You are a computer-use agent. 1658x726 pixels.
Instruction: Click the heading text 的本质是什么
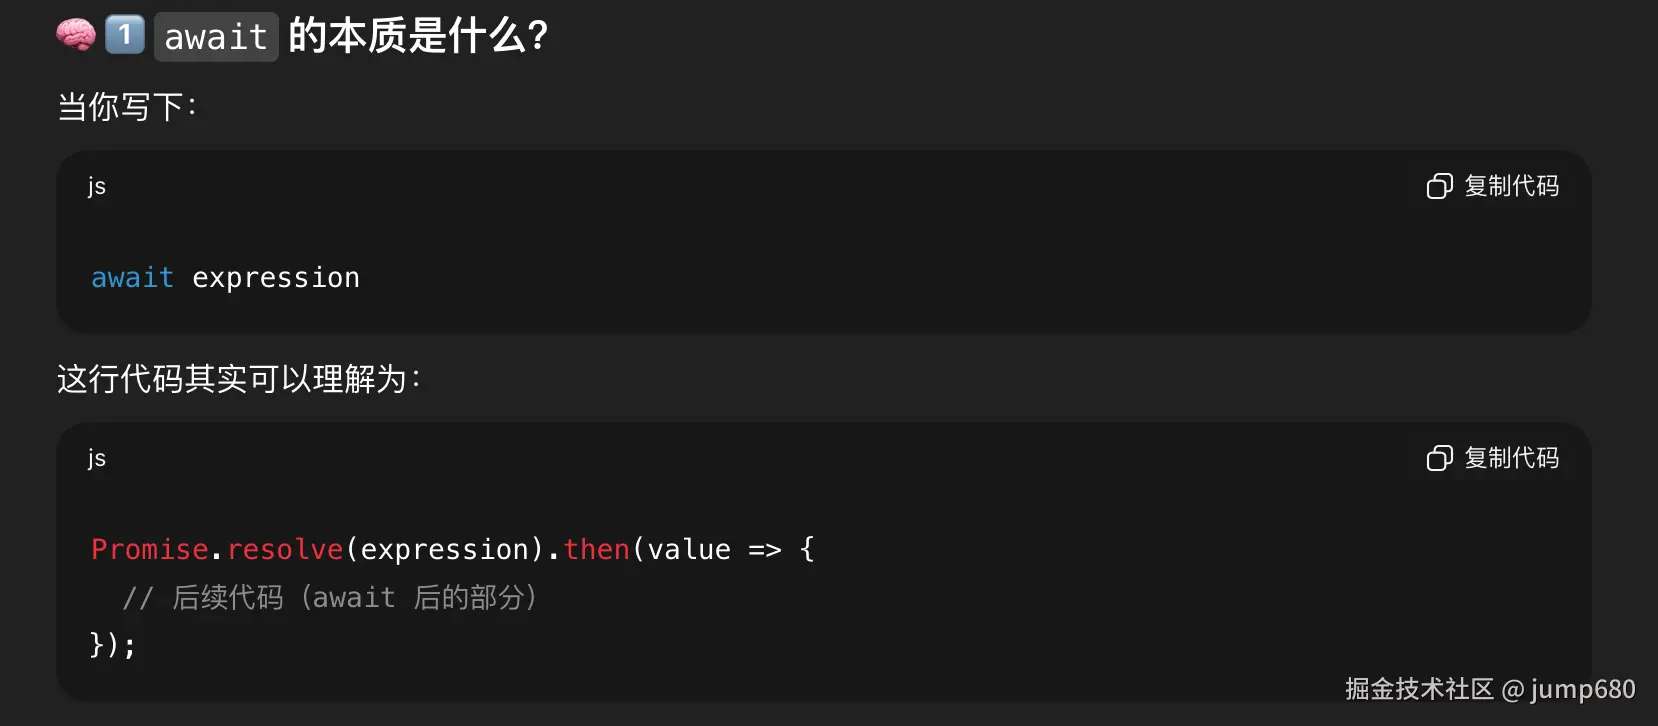pyautogui.click(x=418, y=37)
